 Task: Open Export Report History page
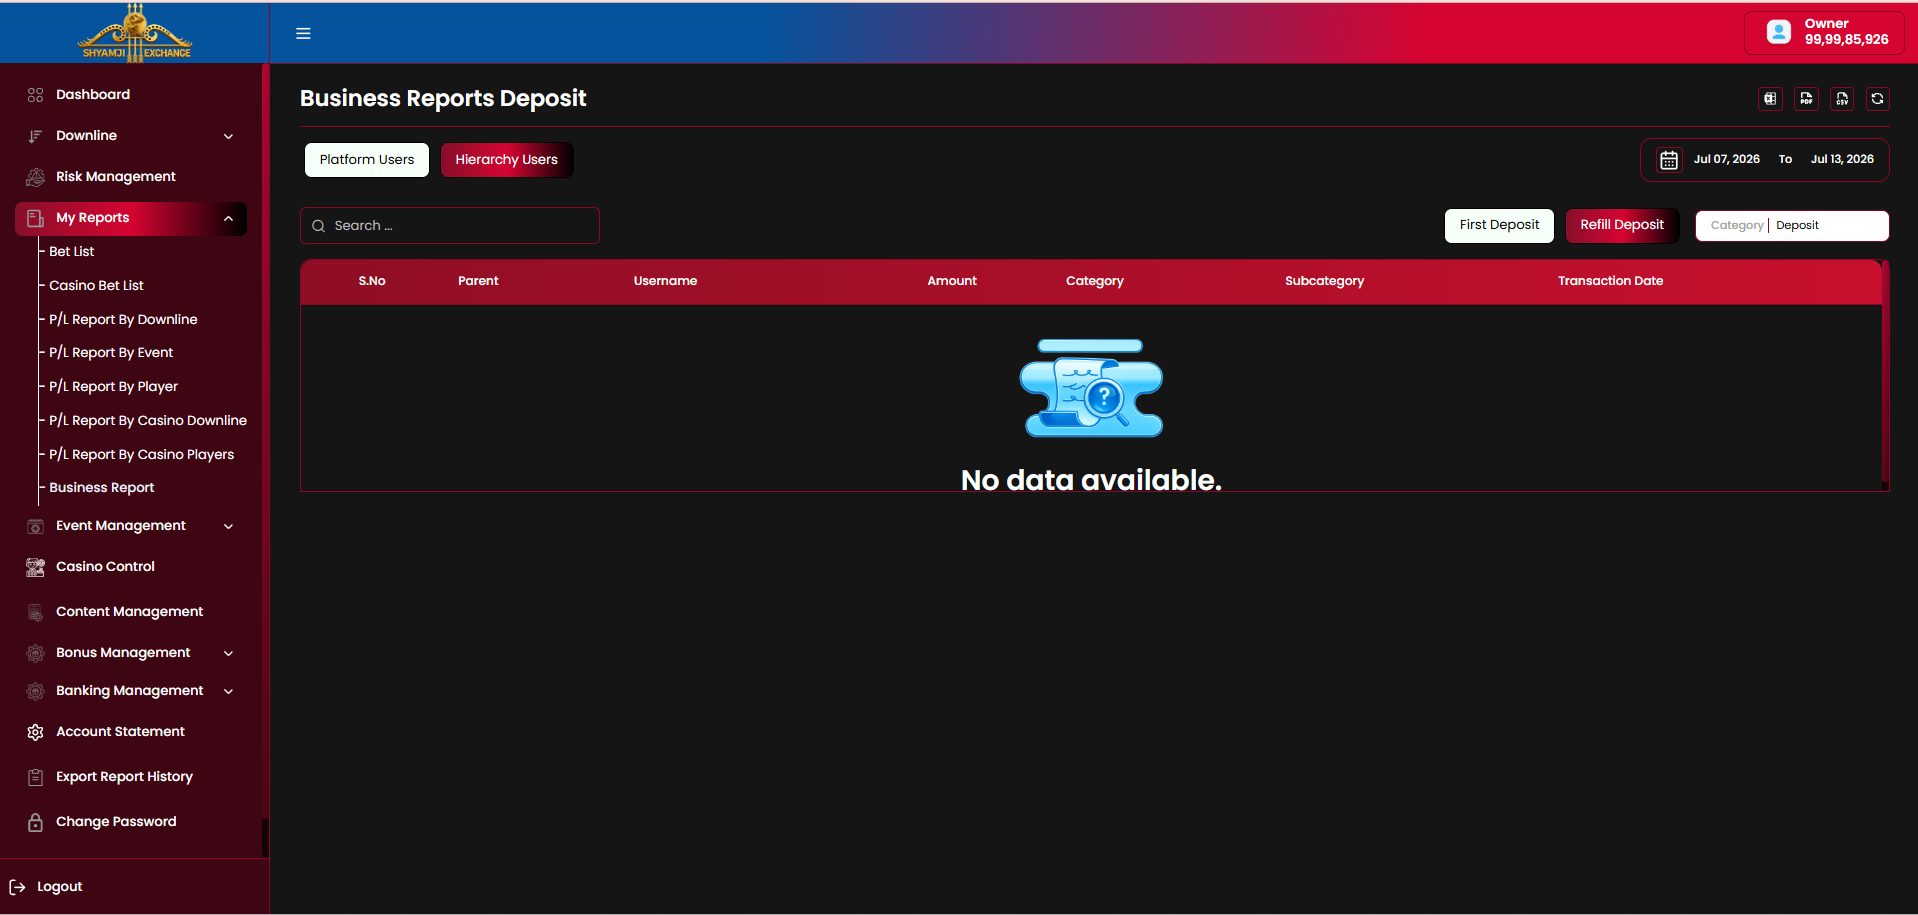pyautogui.click(x=124, y=777)
